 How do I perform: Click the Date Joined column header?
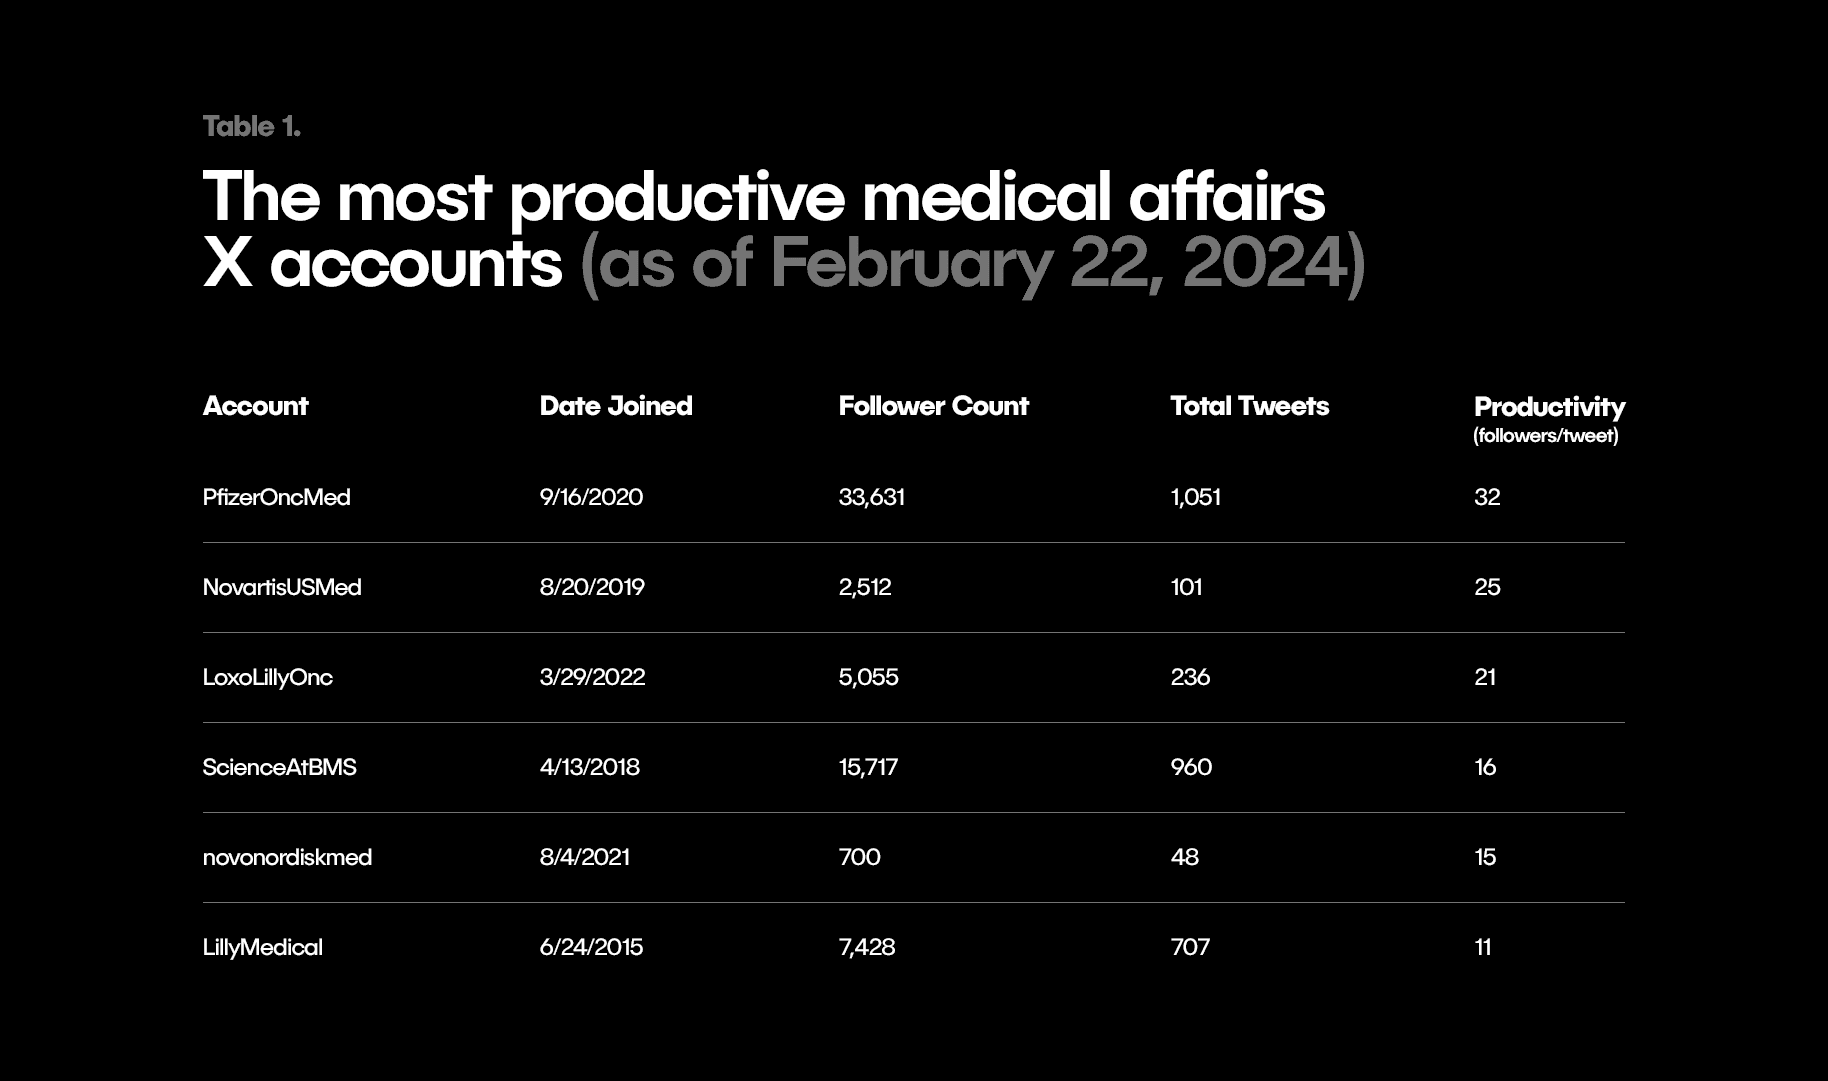[x=615, y=406]
